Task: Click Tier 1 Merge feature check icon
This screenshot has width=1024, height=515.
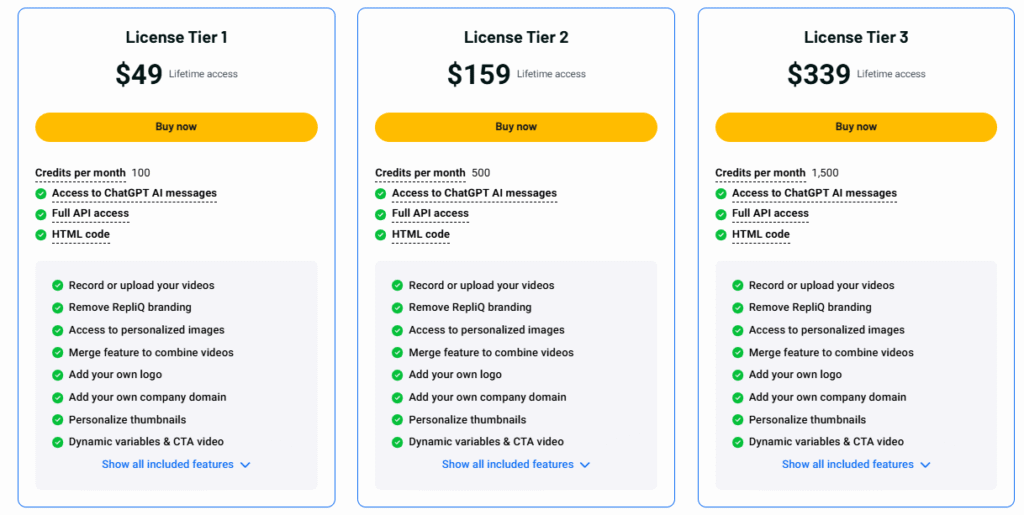Action: [58, 353]
